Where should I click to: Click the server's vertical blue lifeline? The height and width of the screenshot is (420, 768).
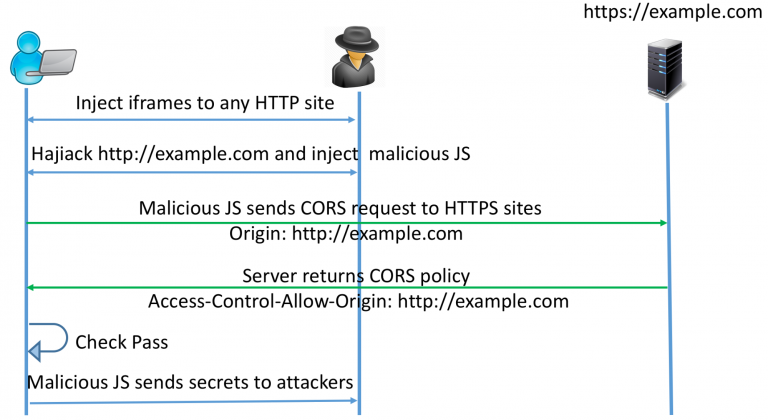[669, 259]
